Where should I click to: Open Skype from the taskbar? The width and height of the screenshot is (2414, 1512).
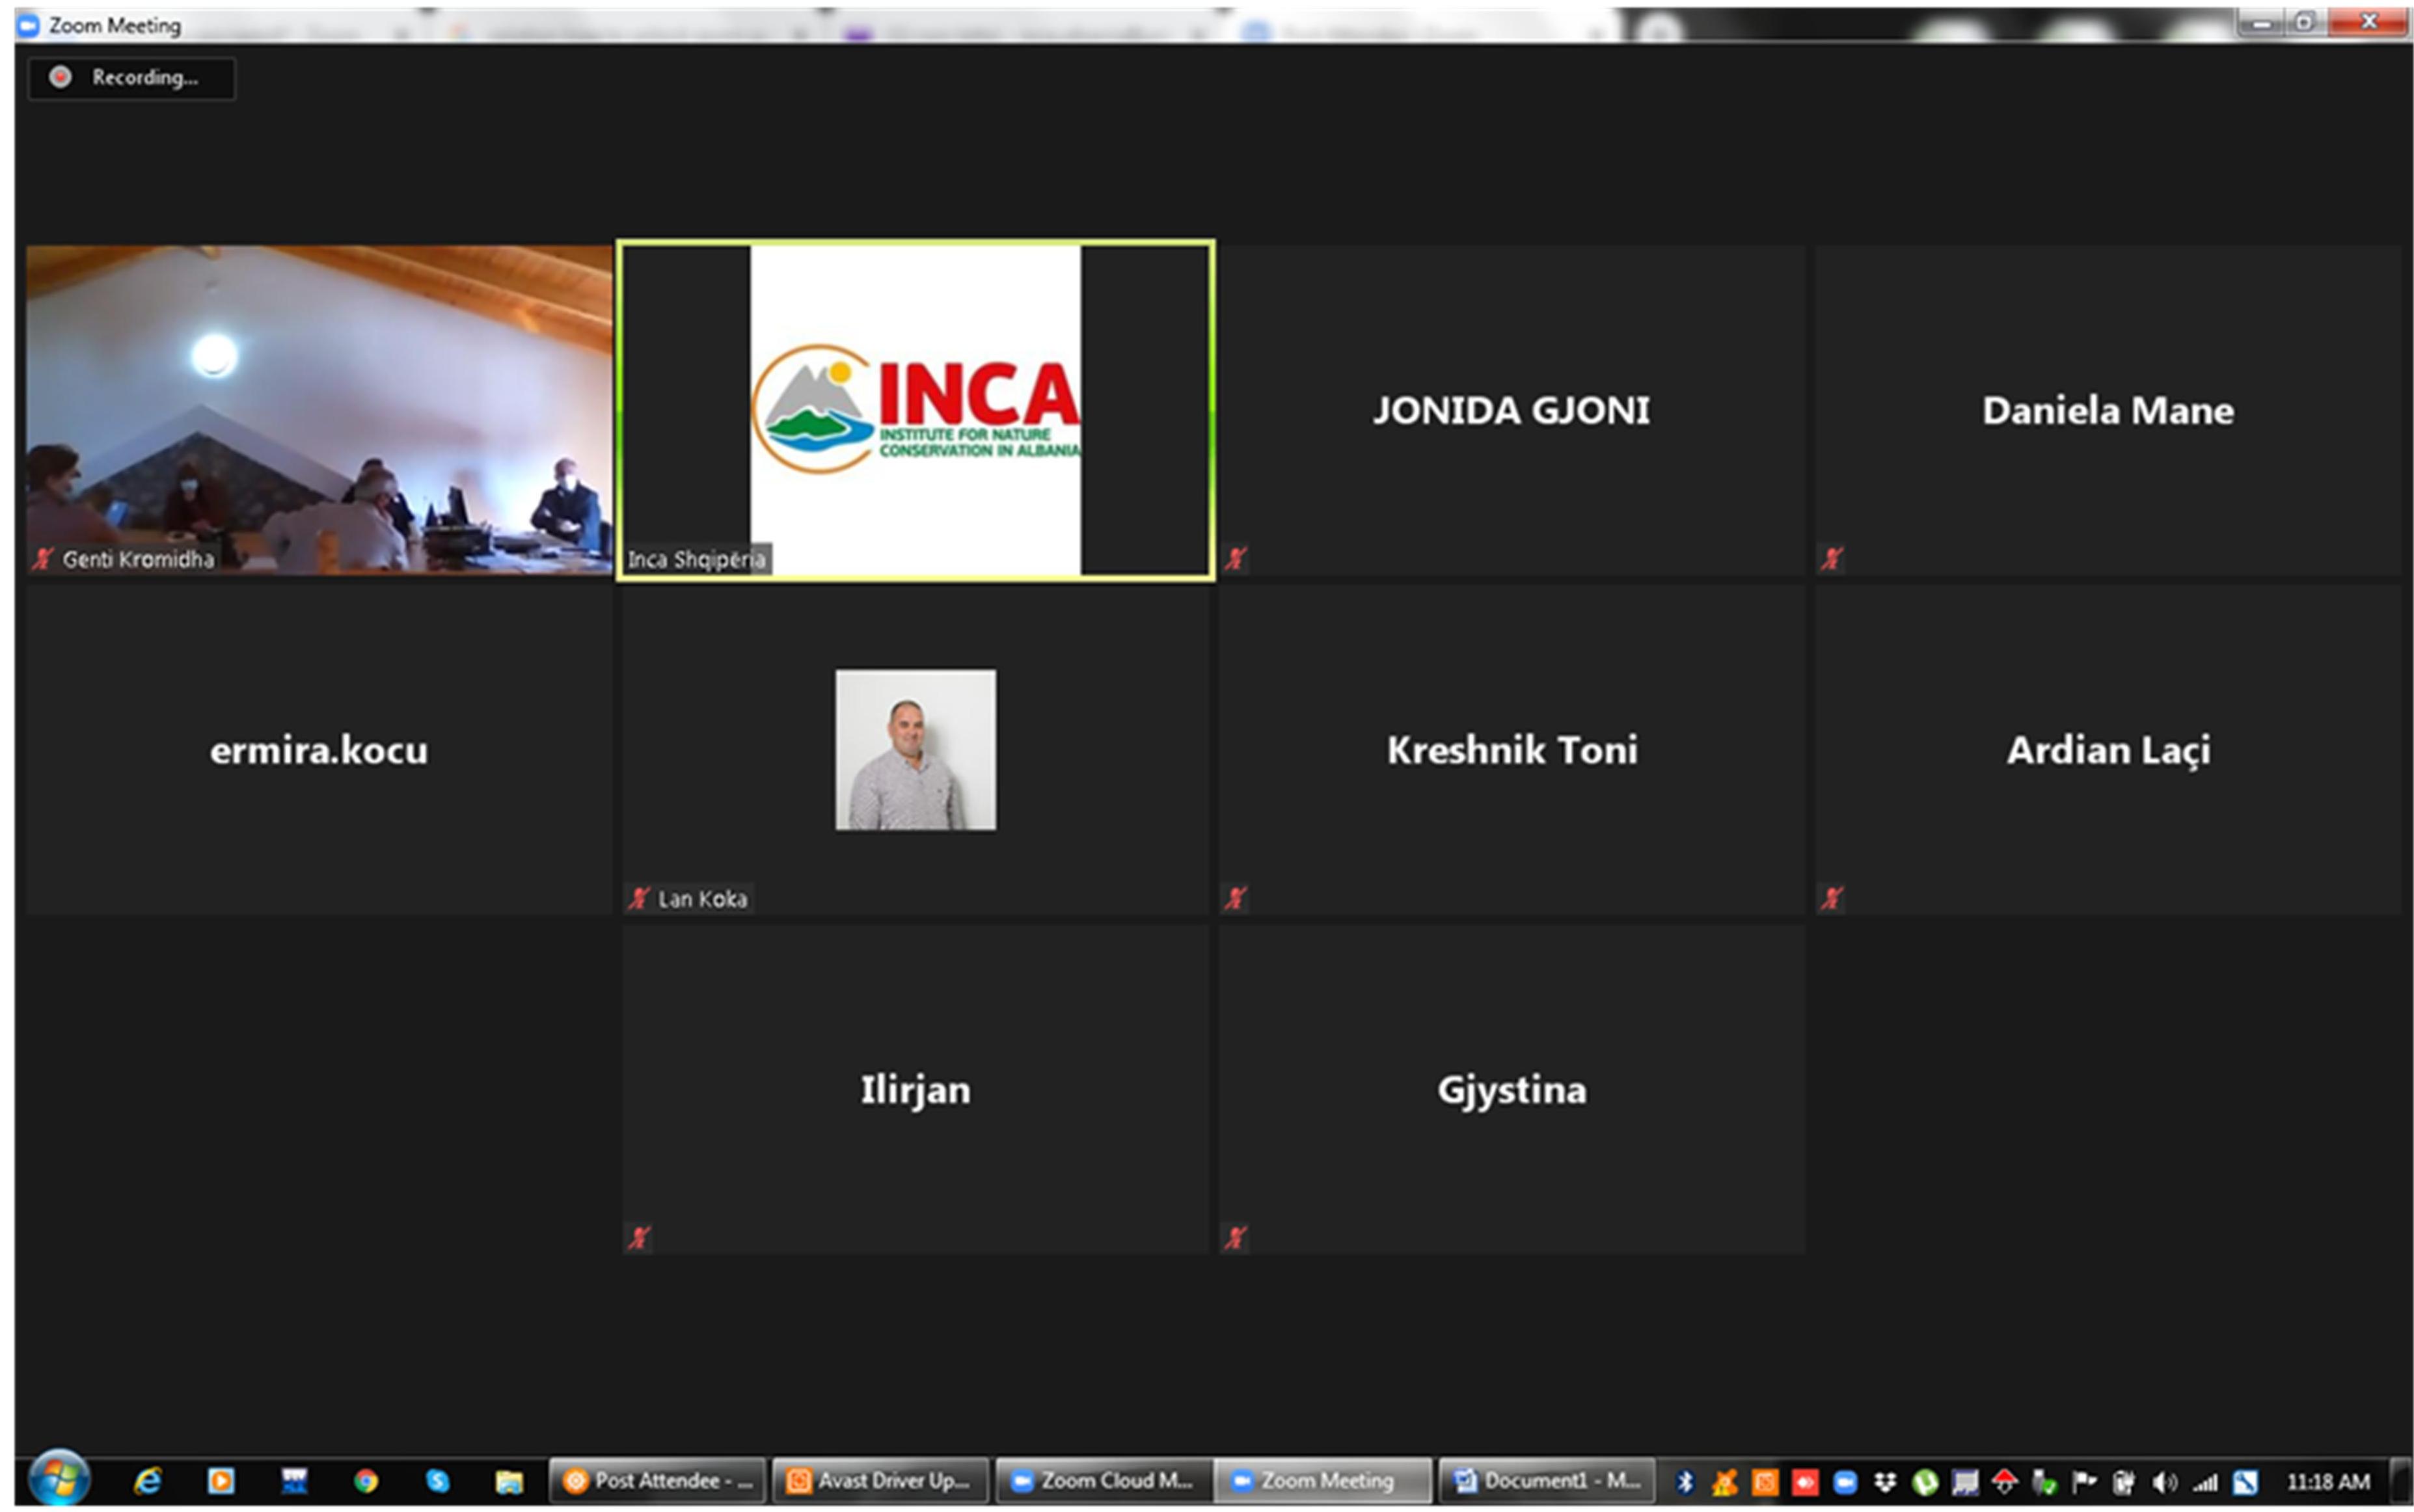point(437,1481)
